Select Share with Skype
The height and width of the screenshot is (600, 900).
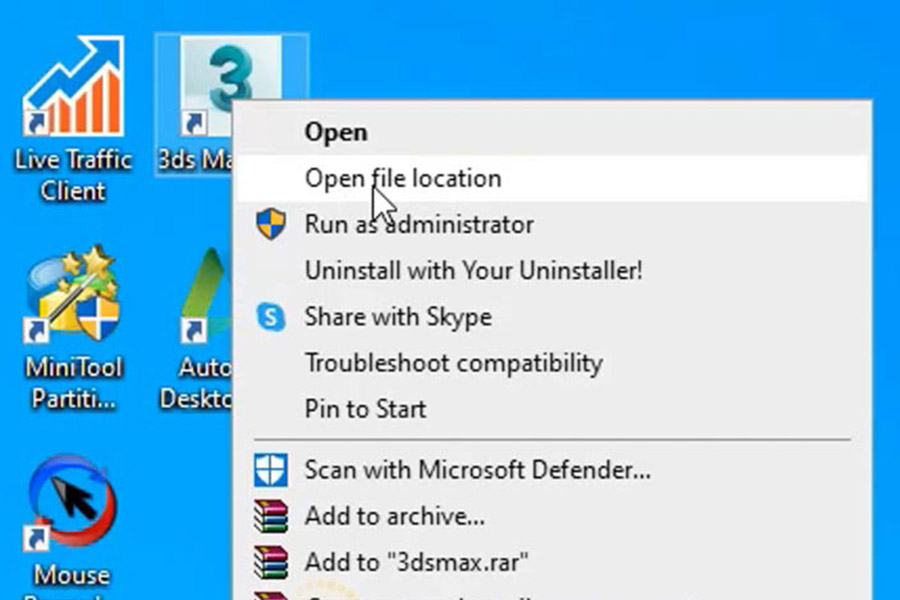(x=551, y=317)
